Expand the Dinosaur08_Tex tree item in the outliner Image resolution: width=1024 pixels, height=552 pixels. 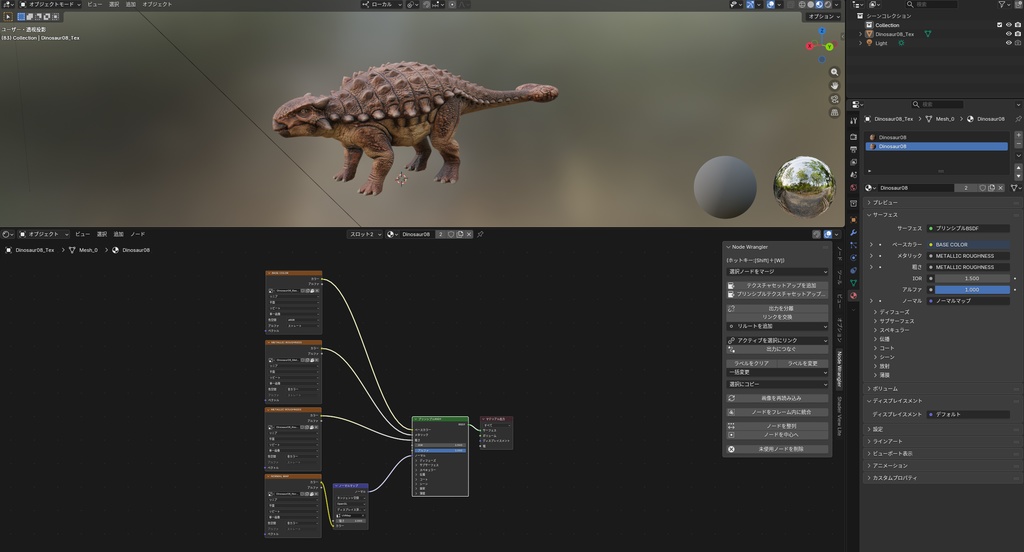coord(860,34)
